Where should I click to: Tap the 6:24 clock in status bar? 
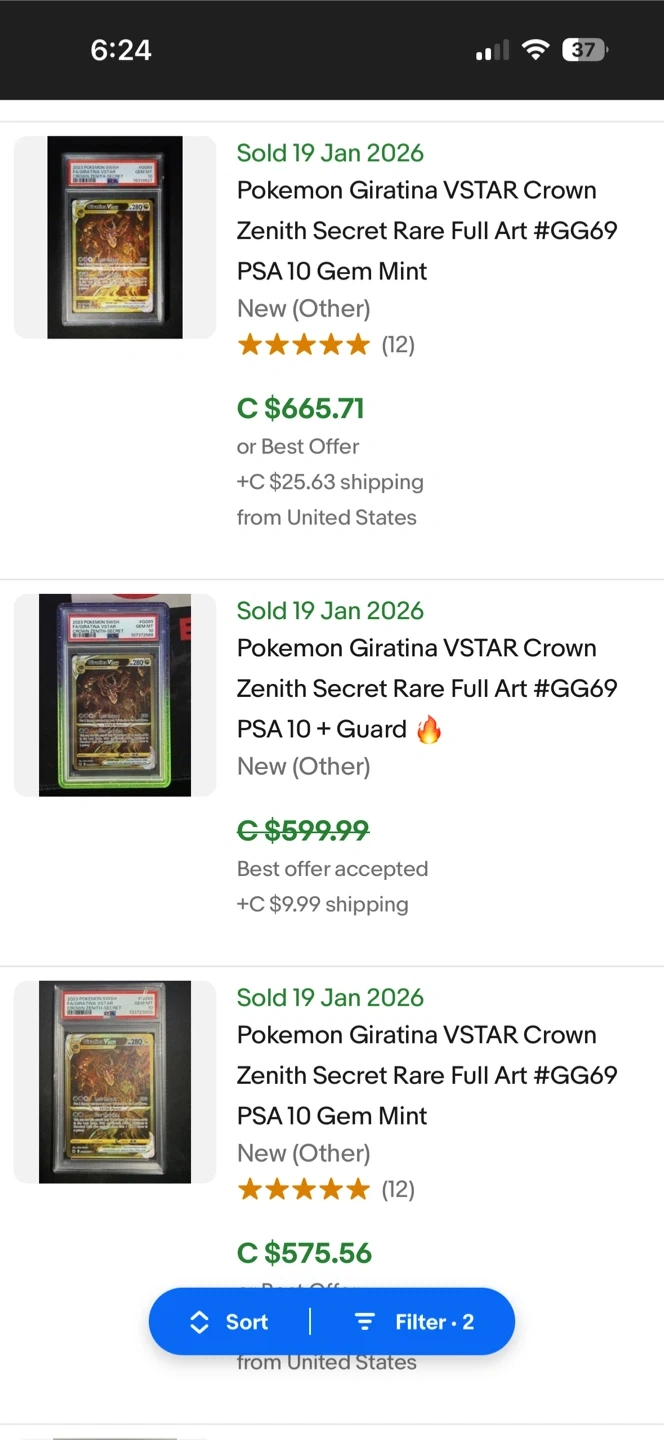click(121, 50)
